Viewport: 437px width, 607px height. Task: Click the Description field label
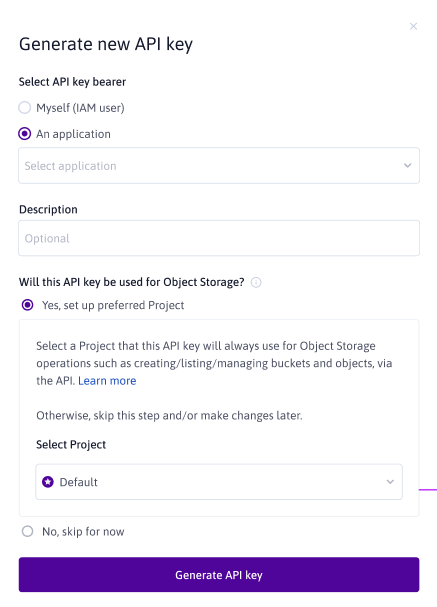coord(48,209)
